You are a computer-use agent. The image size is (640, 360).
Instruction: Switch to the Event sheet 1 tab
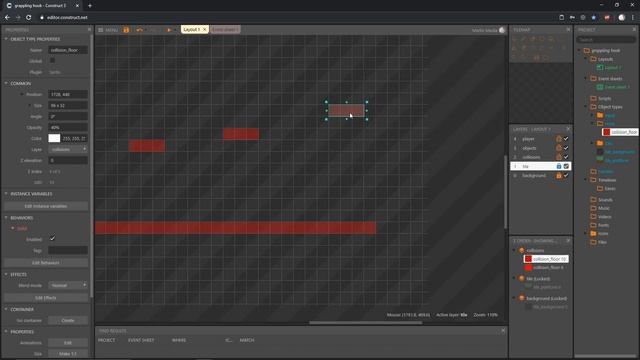pos(224,29)
